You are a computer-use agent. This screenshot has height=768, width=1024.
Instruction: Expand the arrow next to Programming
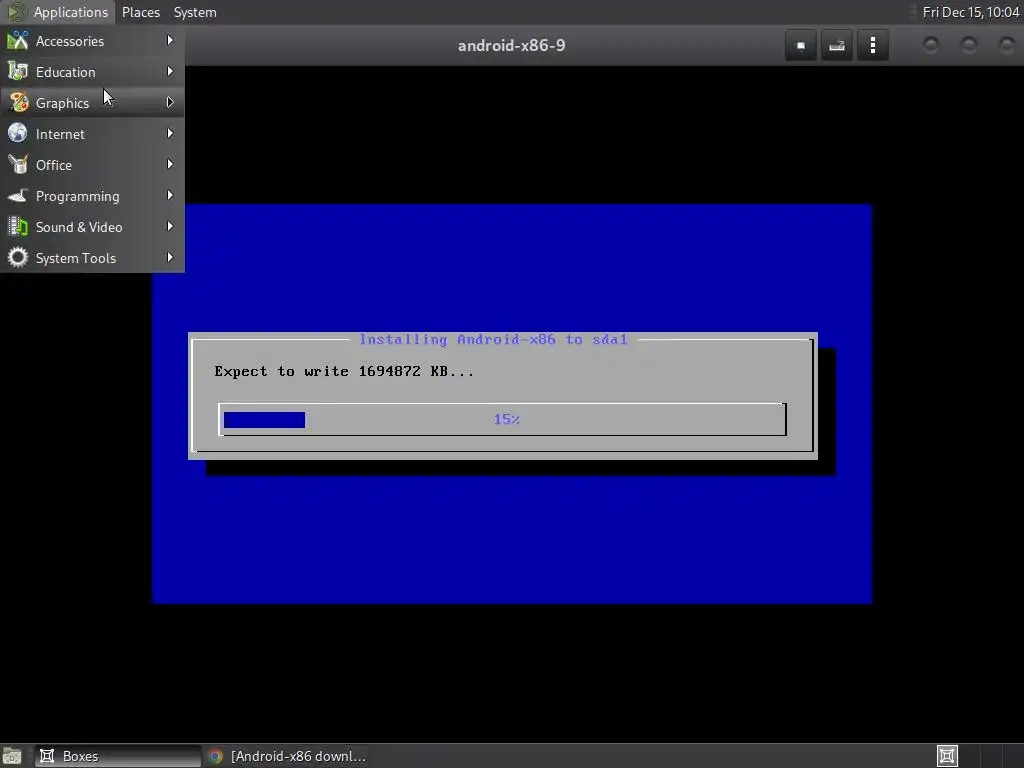tap(170, 195)
